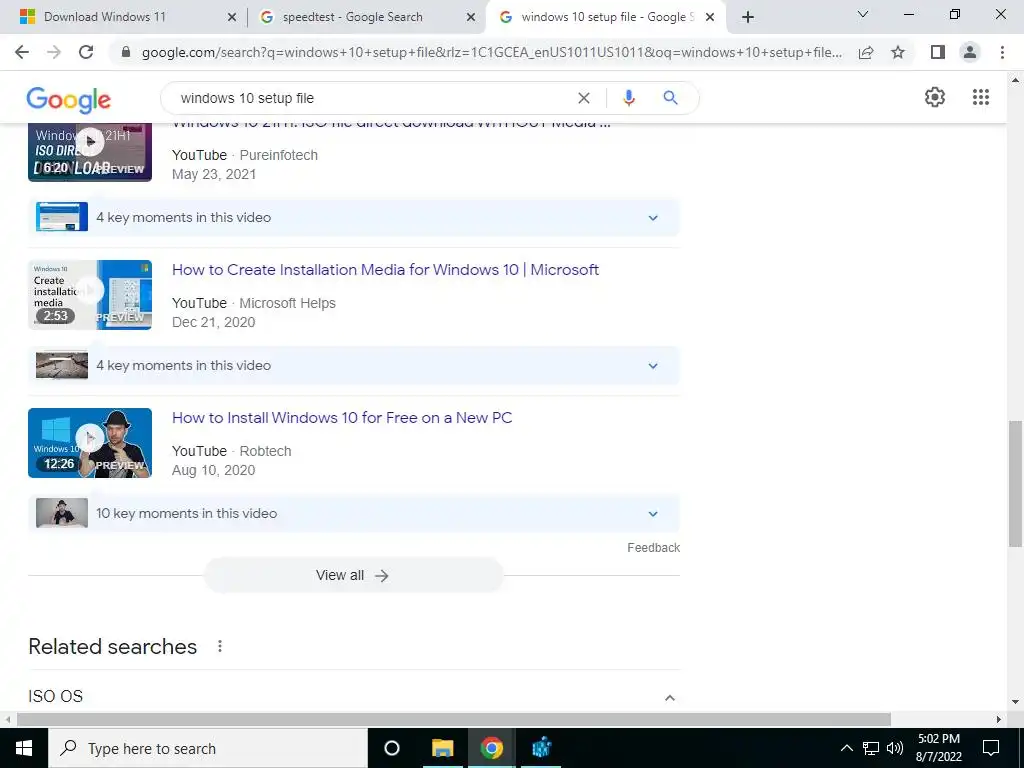This screenshot has width=1024, height=768.
Task: Open How to Create Installation Media link
Action: [x=385, y=270]
